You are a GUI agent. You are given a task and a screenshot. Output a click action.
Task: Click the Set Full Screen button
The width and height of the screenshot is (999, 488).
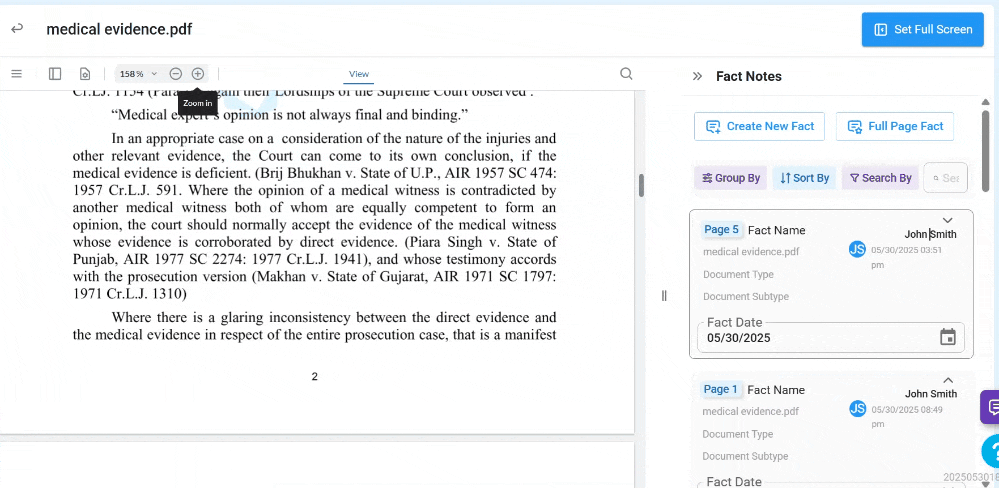pos(923,29)
